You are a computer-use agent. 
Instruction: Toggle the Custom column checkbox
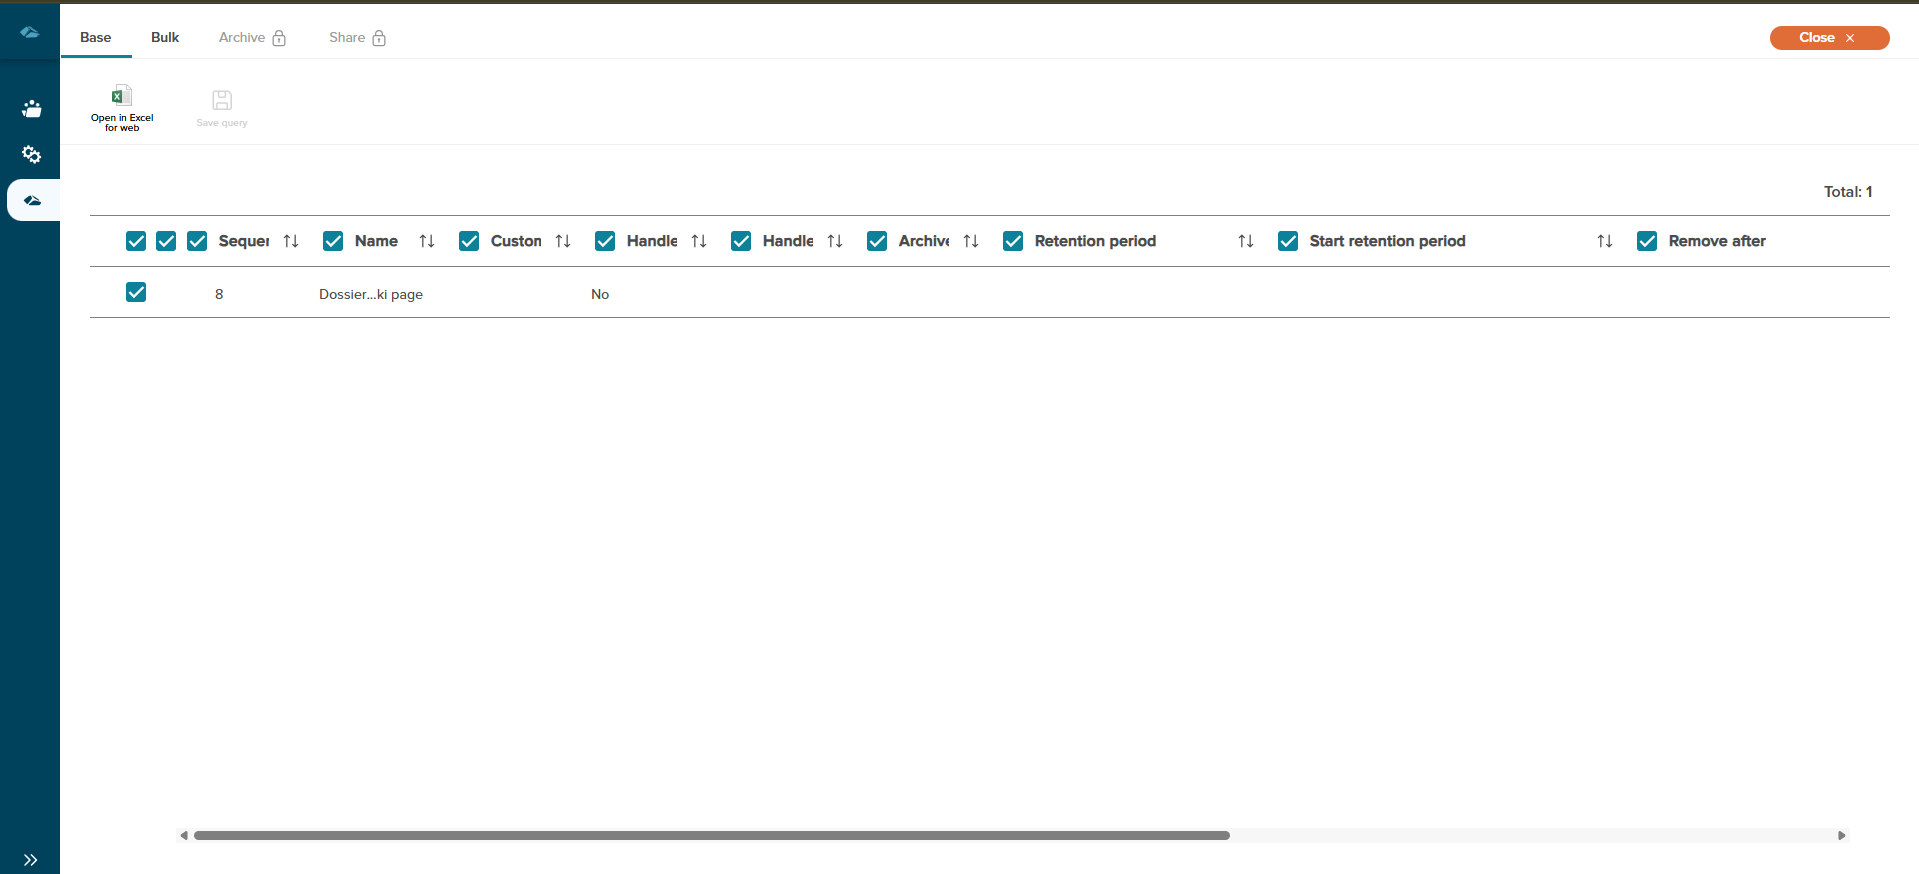(469, 241)
